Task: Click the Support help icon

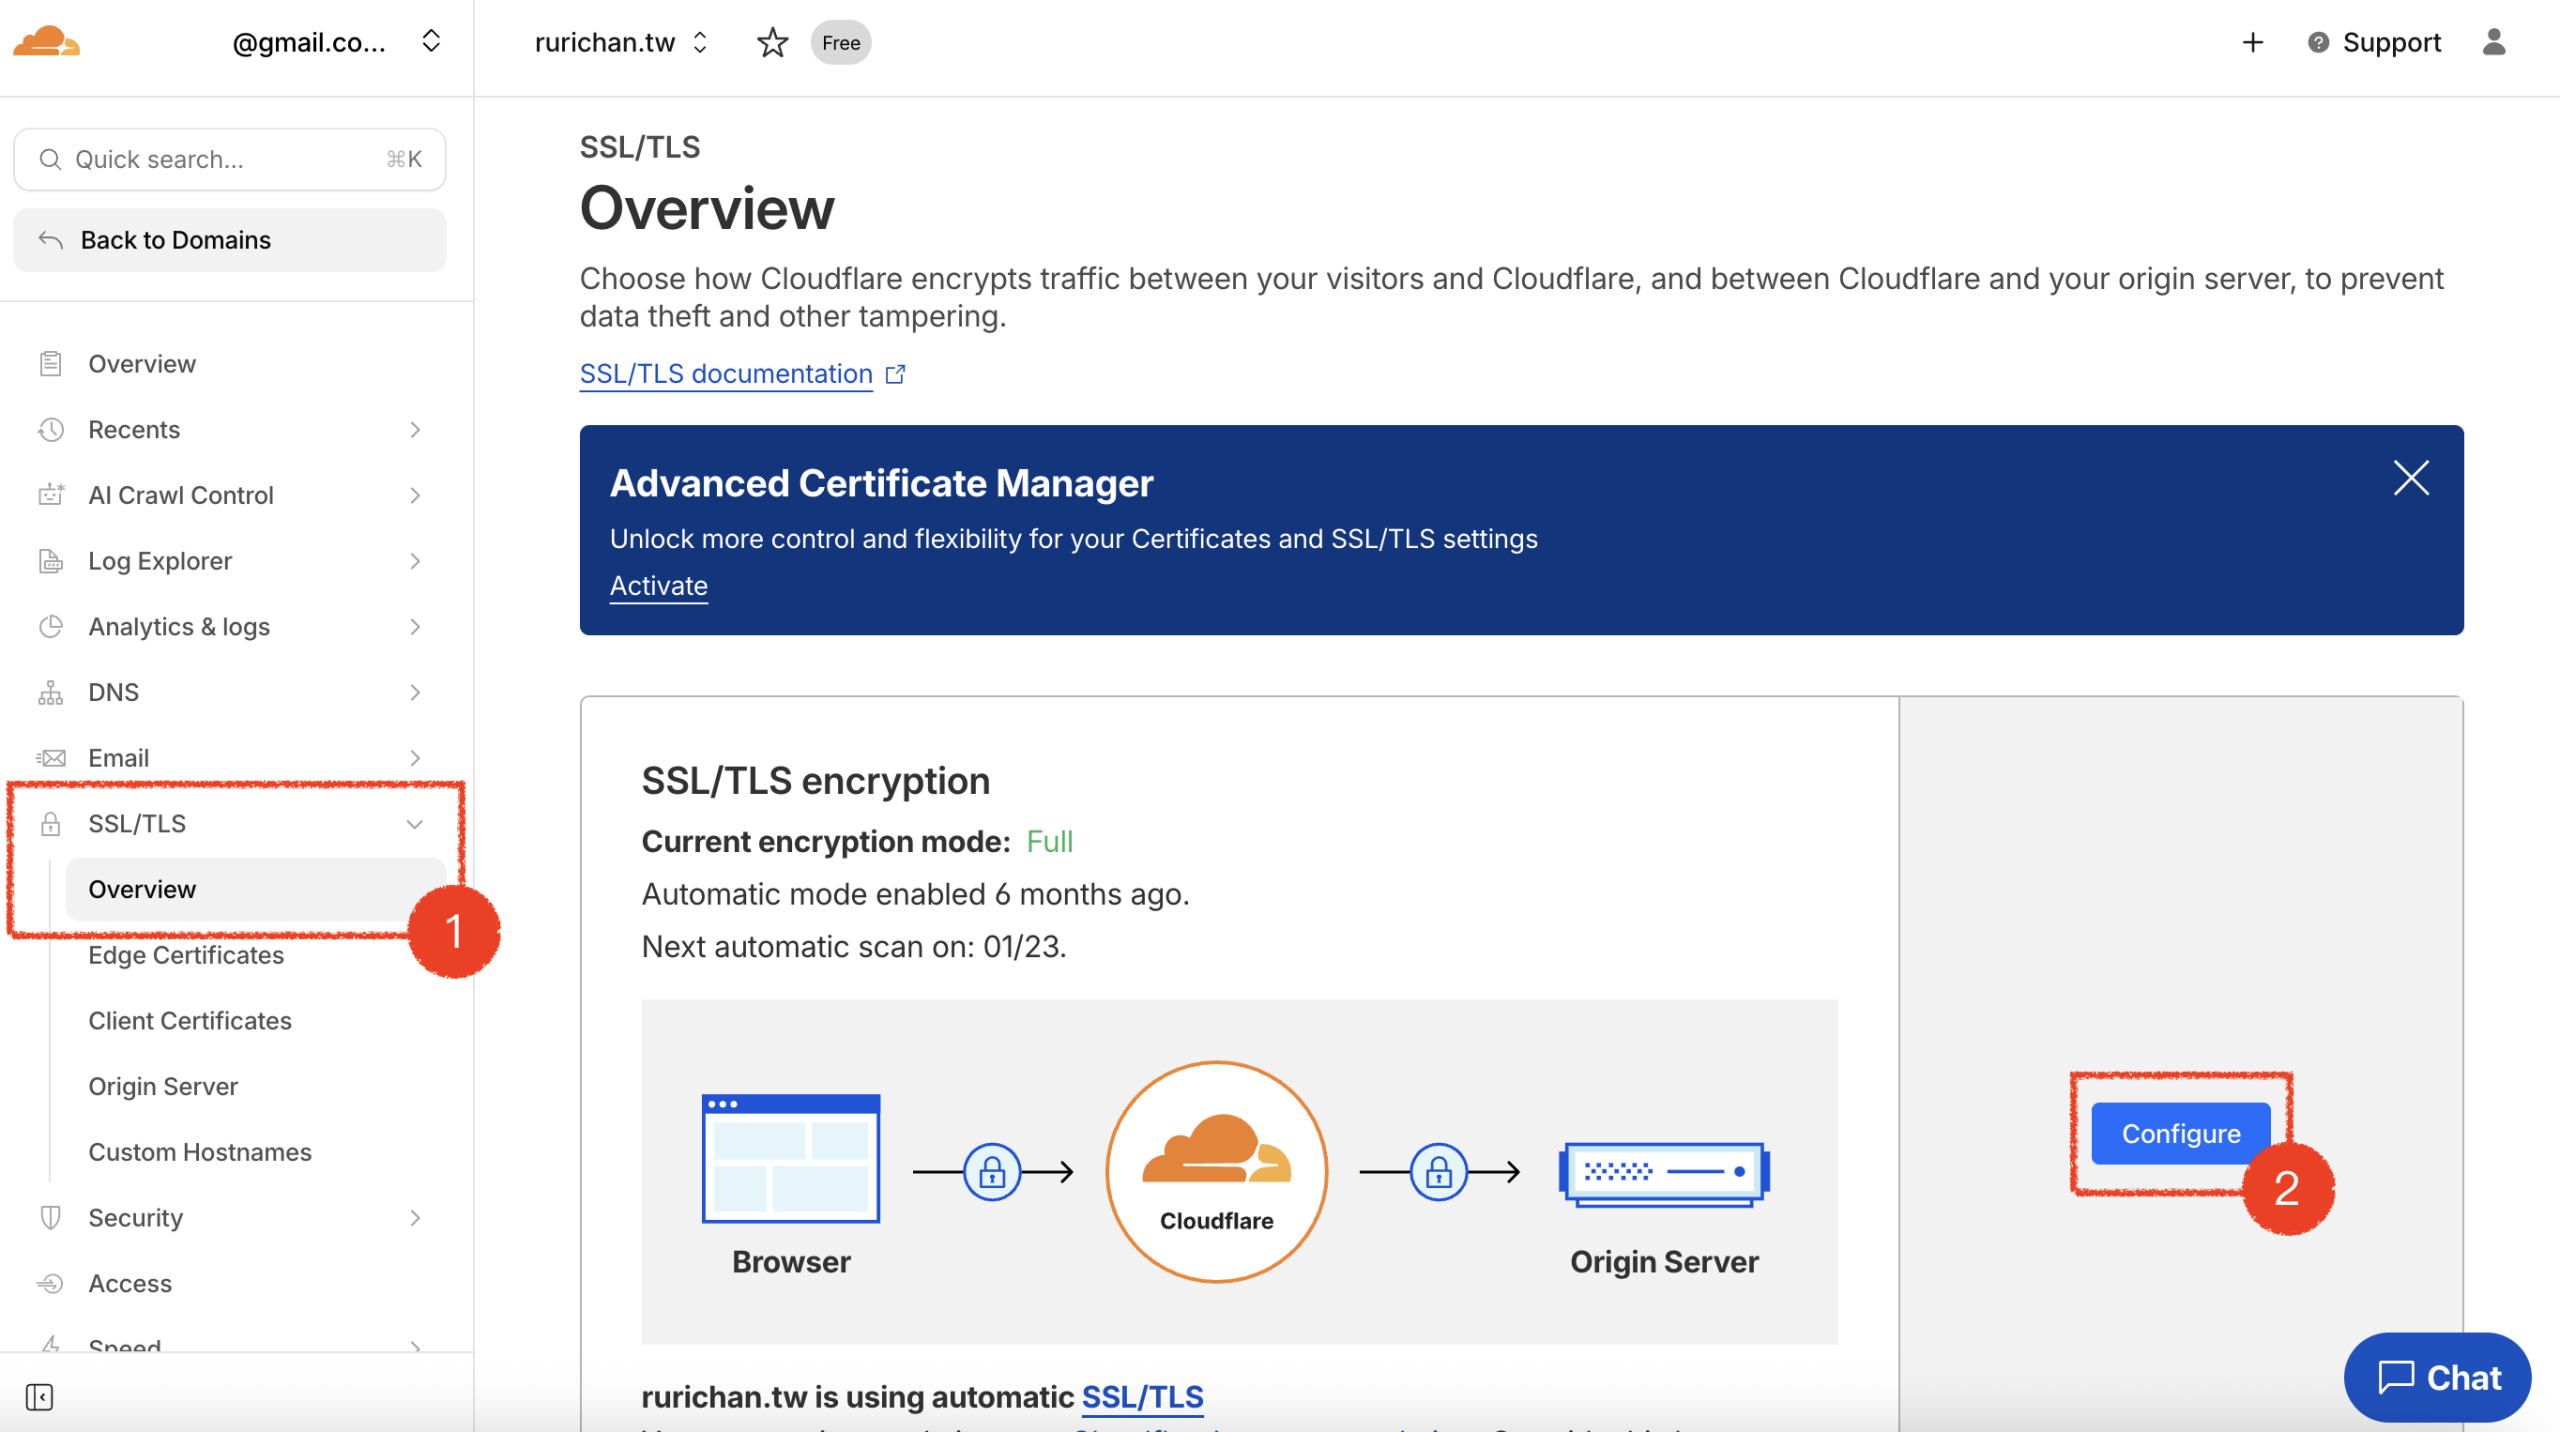Action: pos(2318,42)
